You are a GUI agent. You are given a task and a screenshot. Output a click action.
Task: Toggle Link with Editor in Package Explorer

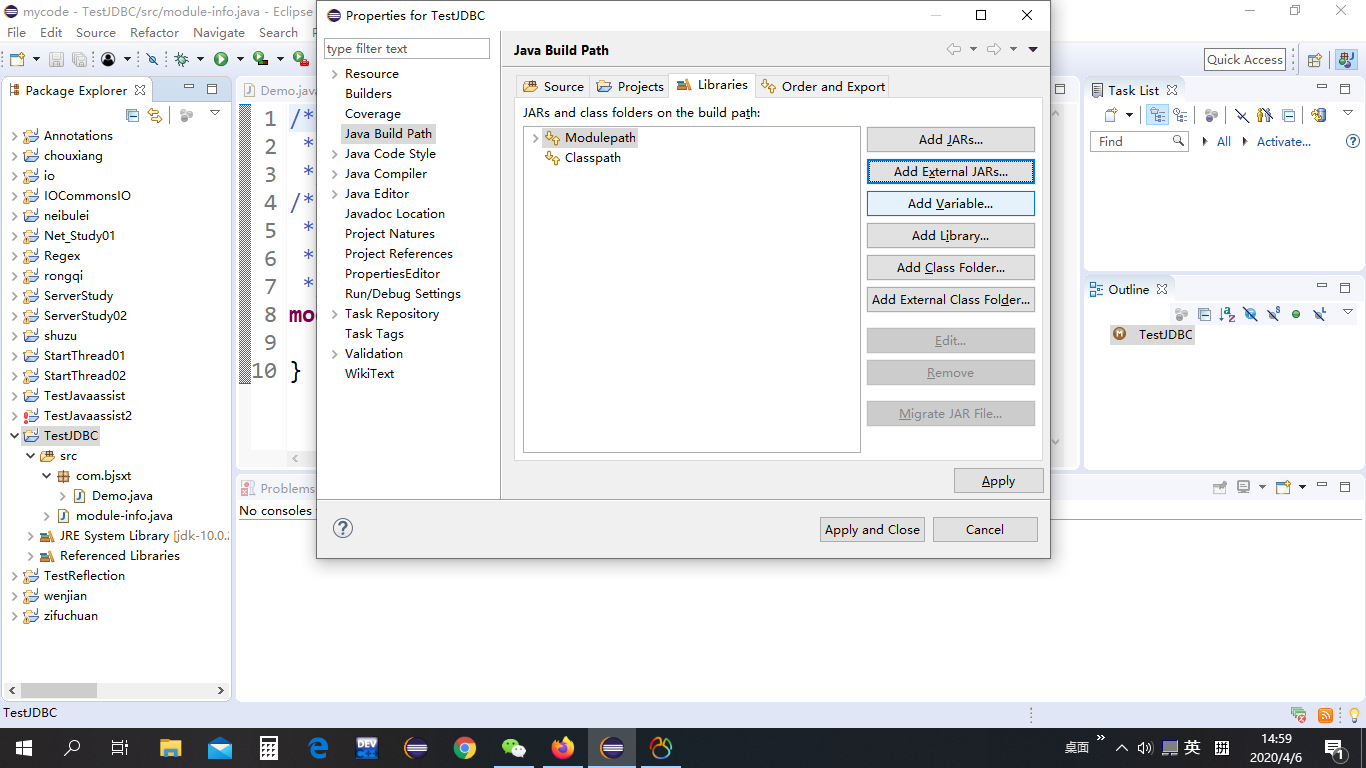(x=155, y=115)
